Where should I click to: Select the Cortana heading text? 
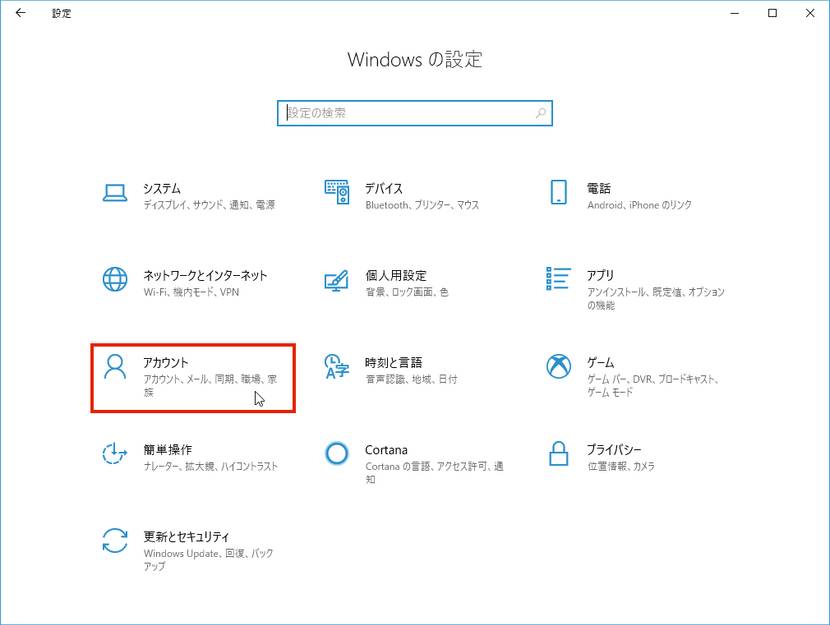click(386, 450)
